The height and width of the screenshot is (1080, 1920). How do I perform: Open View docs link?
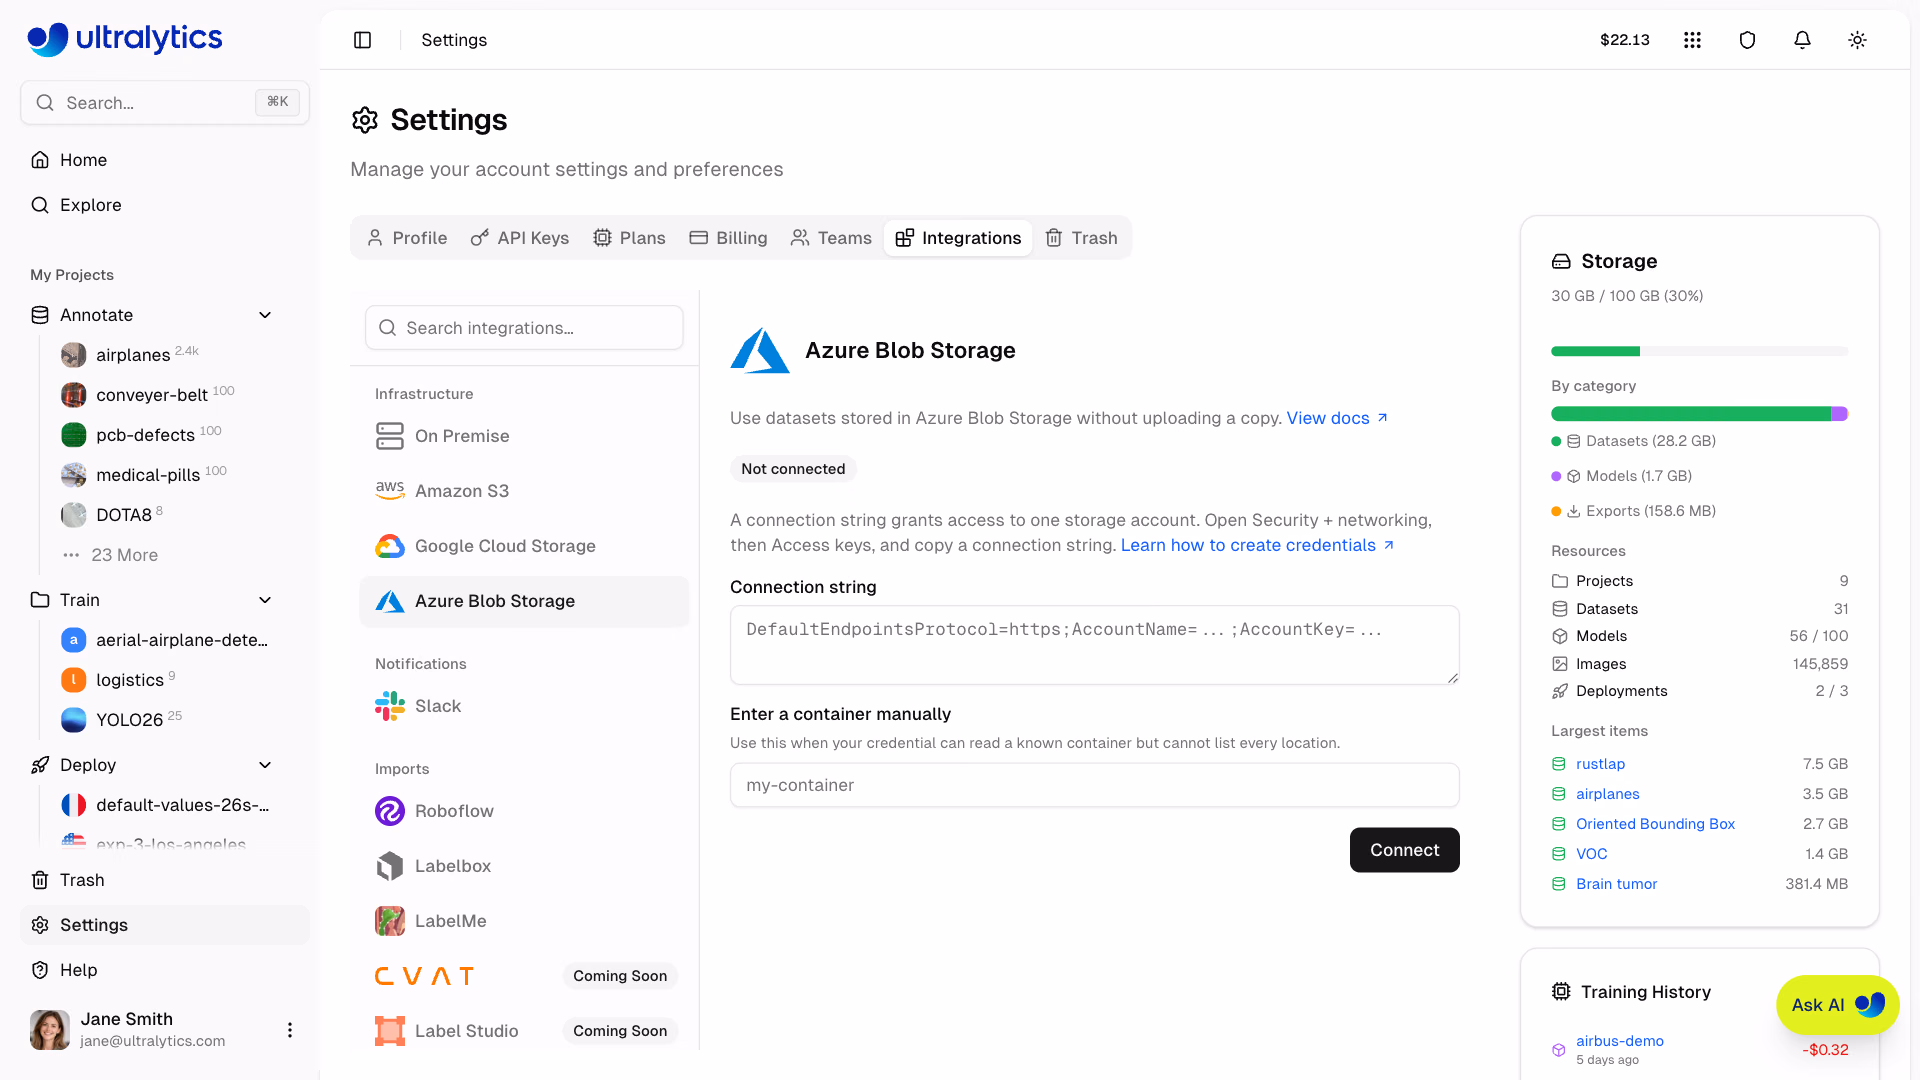coord(1337,418)
